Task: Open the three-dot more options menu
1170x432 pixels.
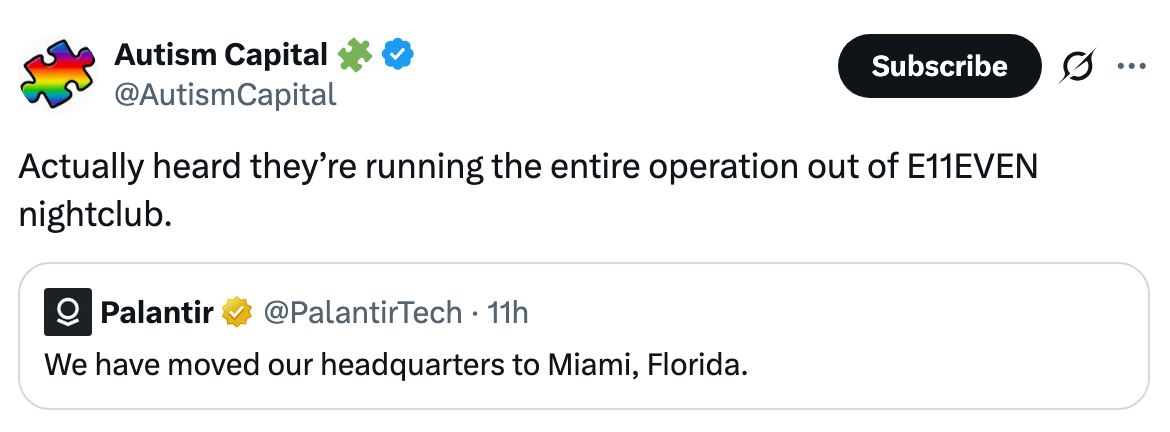Action: coord(1131,66)
